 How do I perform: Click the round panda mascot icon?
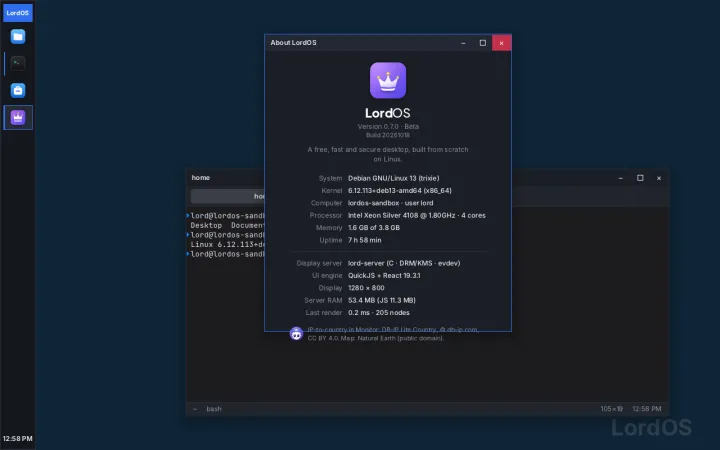pos(296,334)
